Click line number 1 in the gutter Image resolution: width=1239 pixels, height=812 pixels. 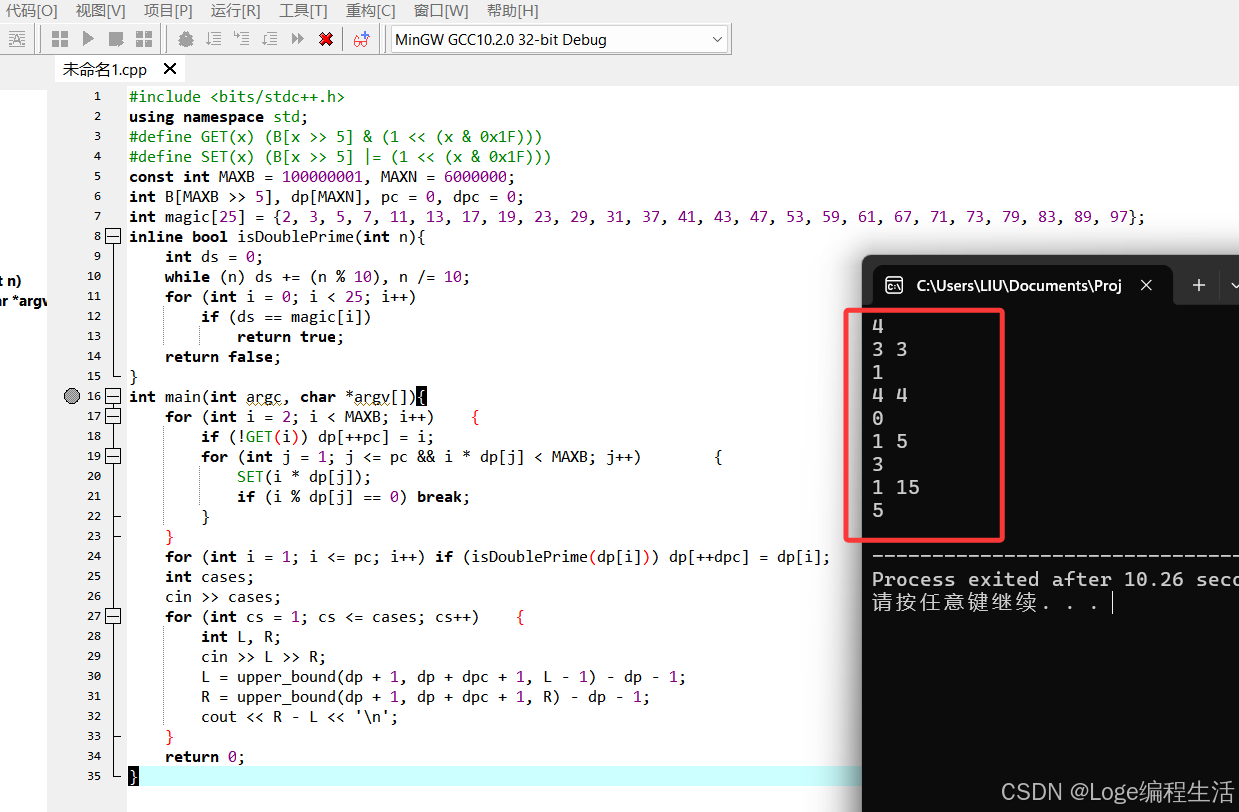point(97,96)
